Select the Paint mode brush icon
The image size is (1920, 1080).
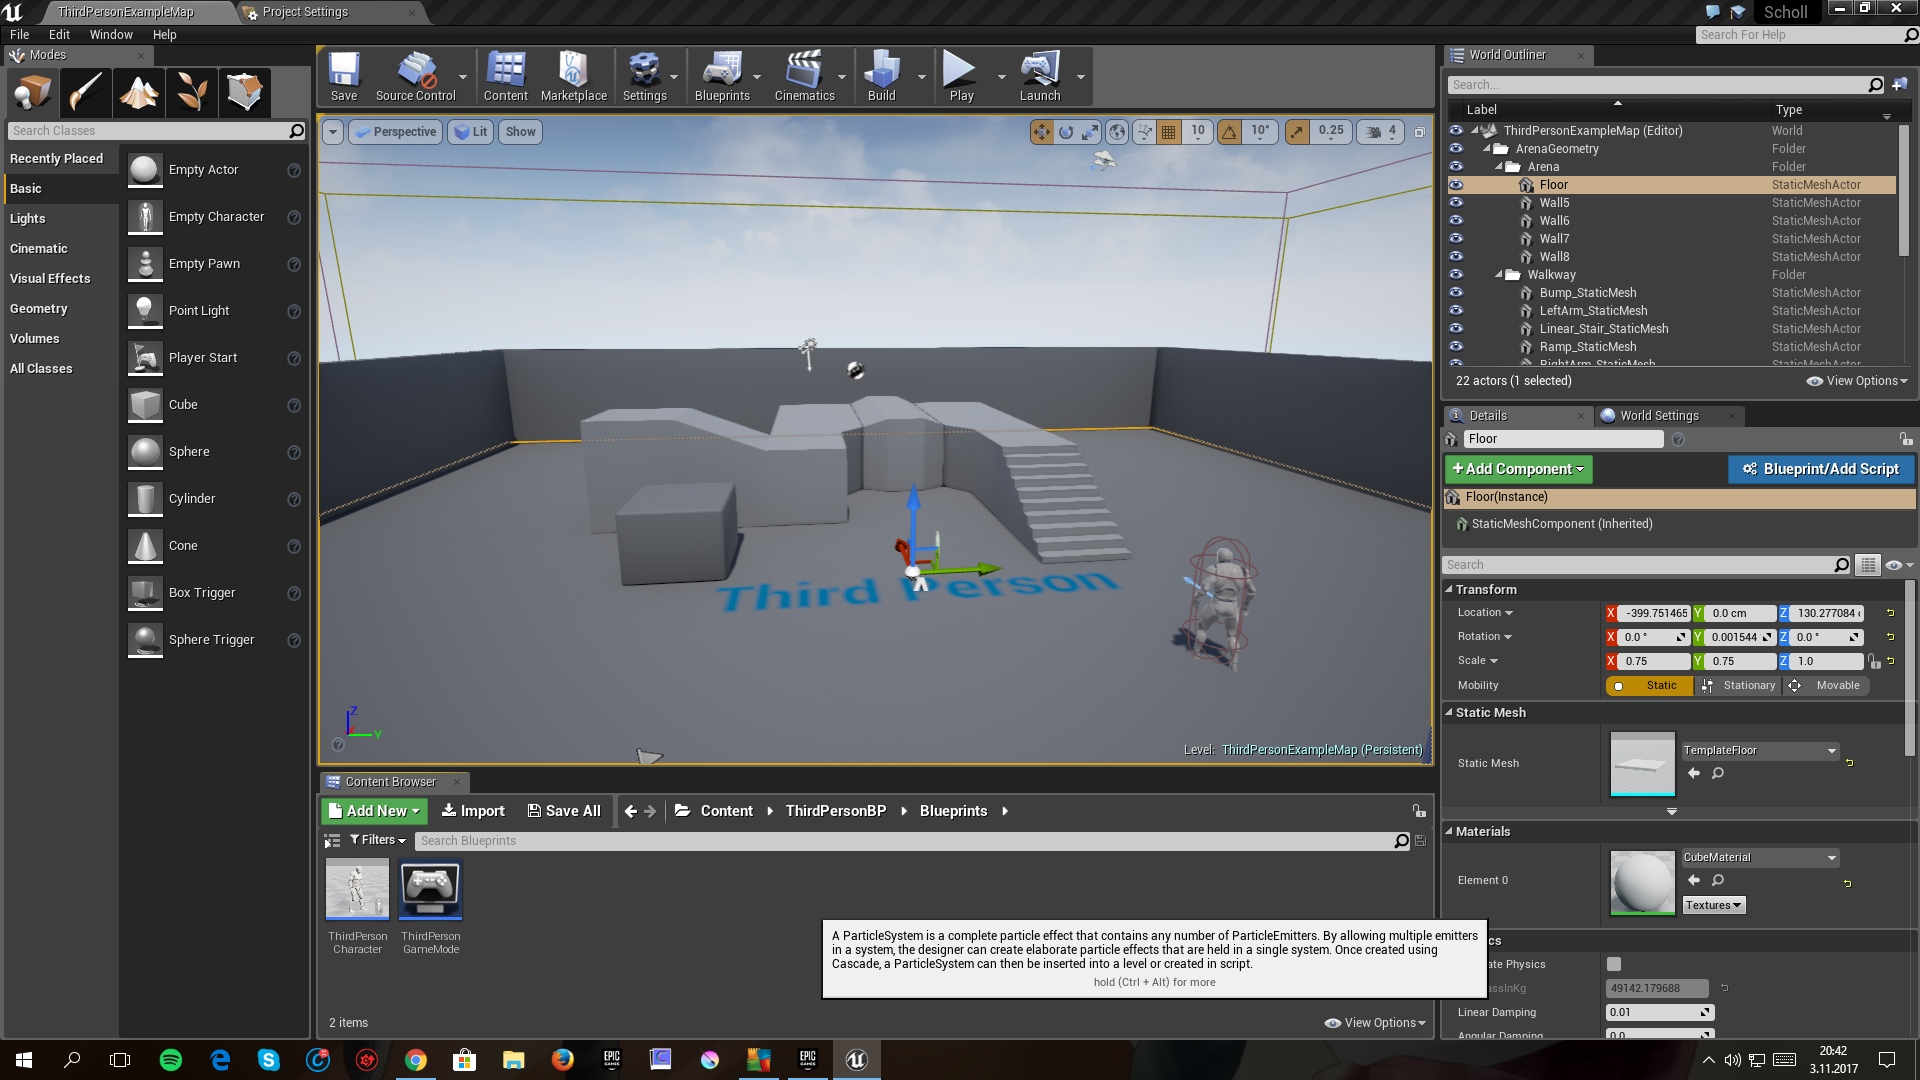tap(85, 93)
